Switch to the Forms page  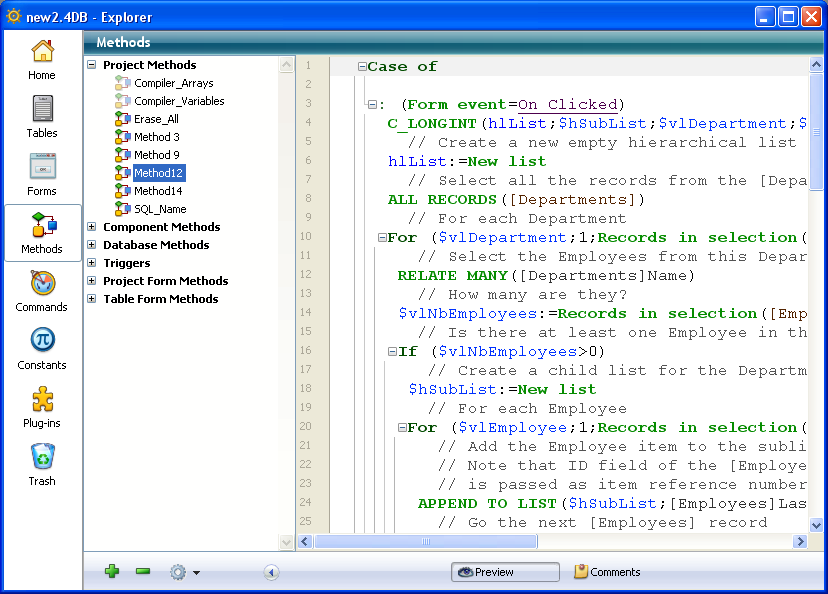[42, 174]
